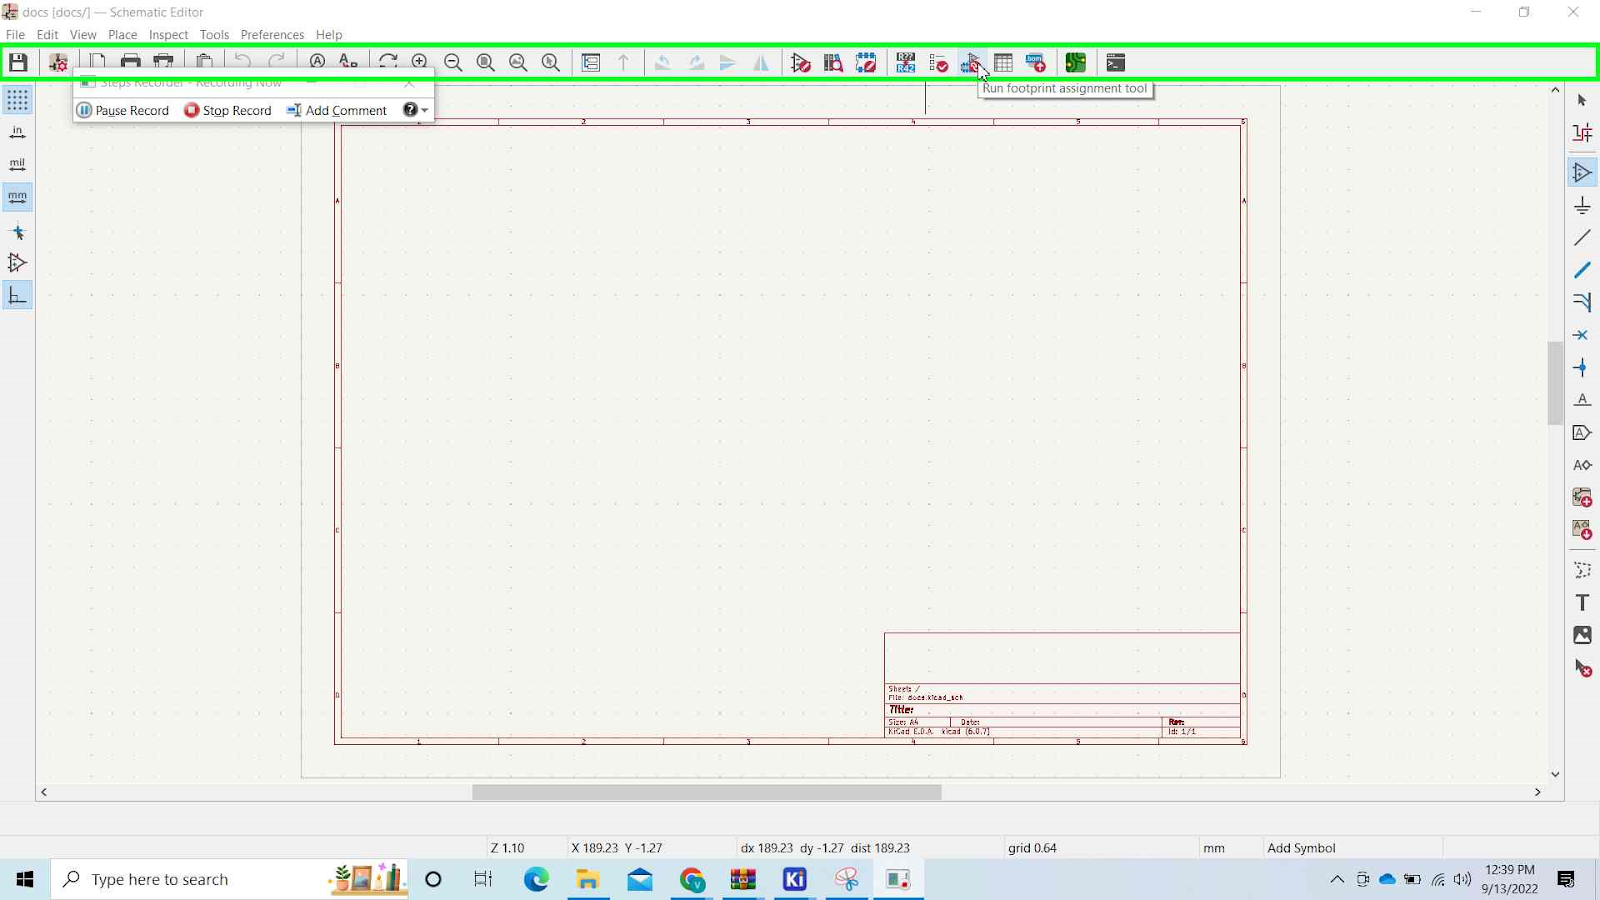Open the Symbol Editor icon

click(x=800, y=63)
